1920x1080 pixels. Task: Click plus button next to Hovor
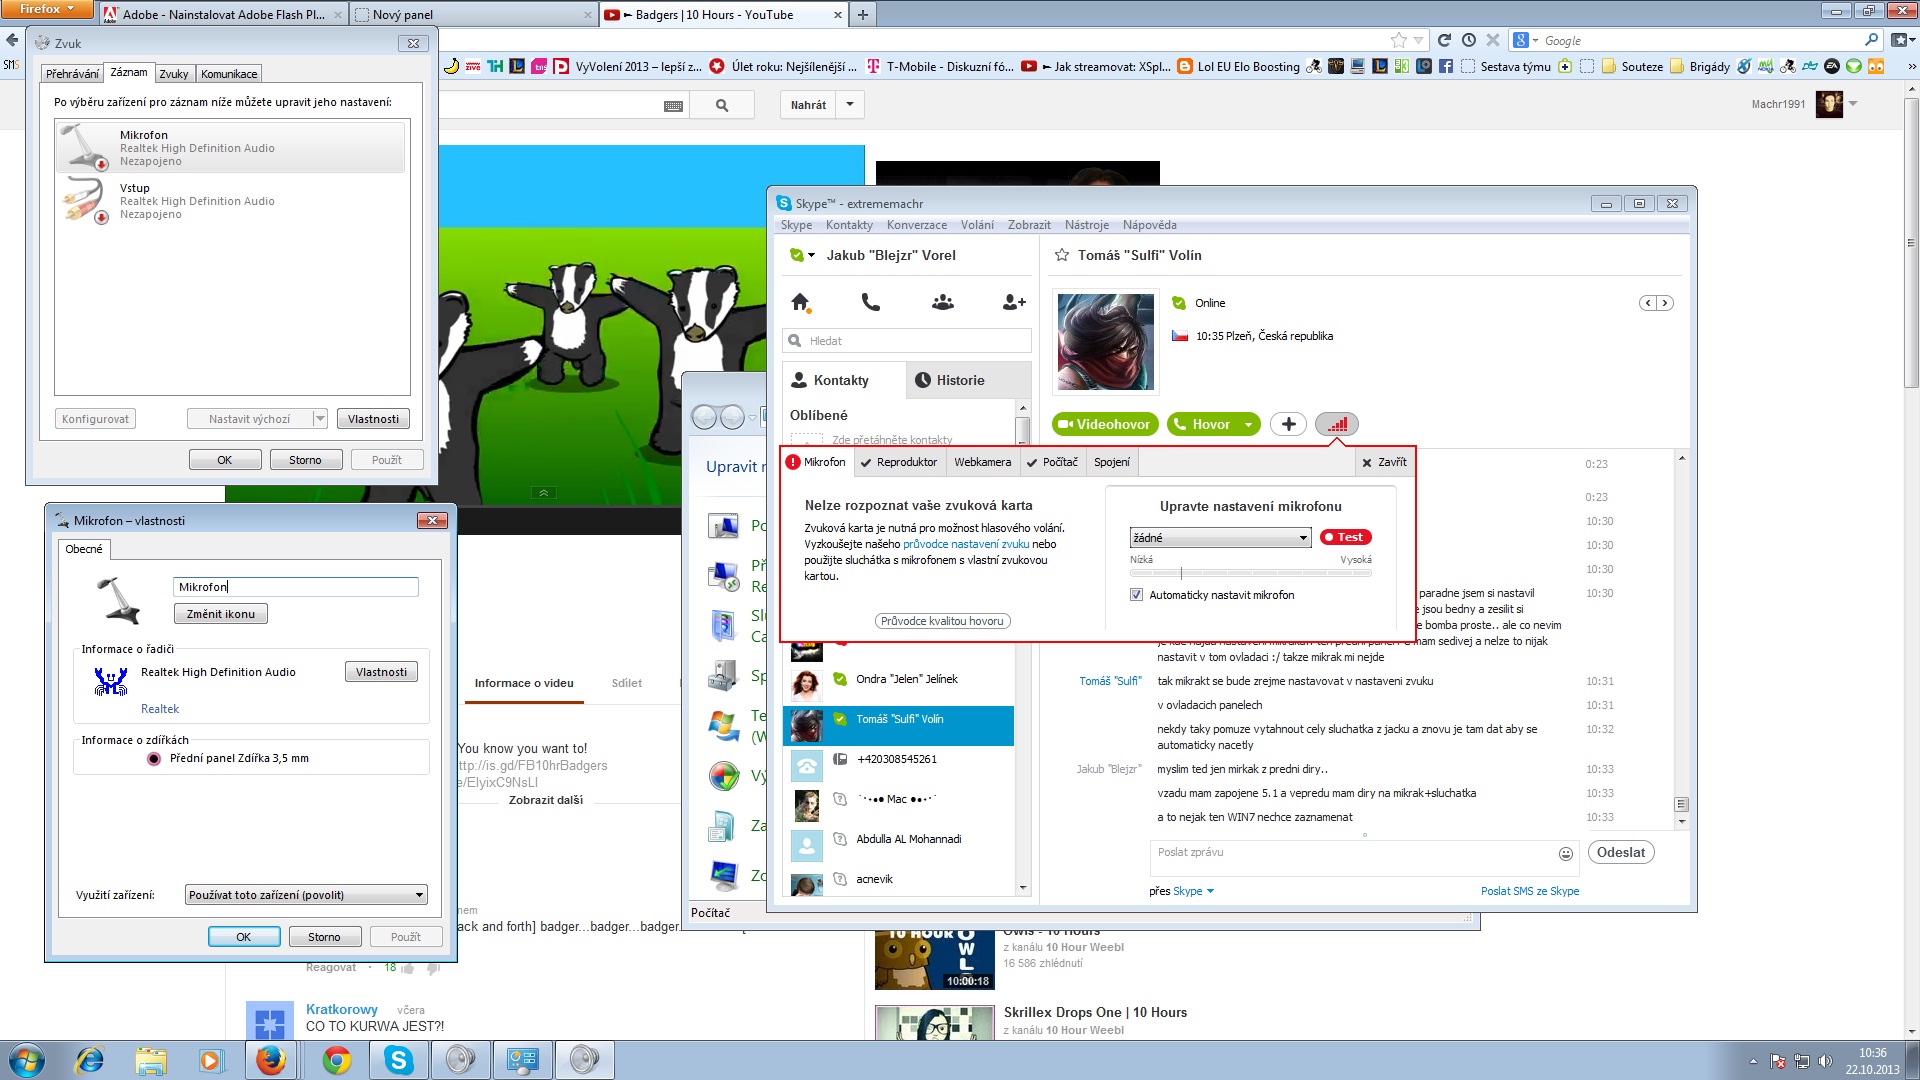tap(1288, 424)
